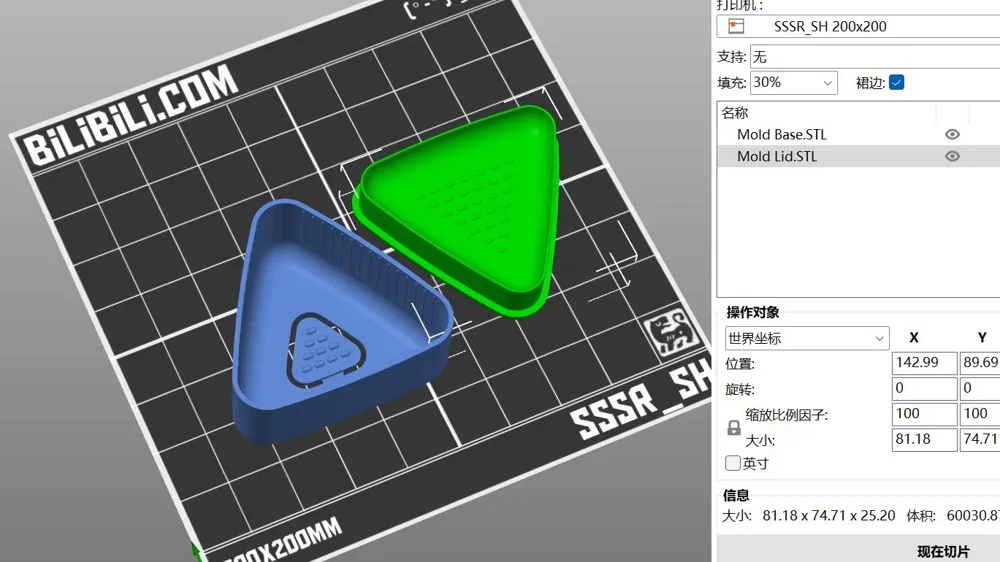Click the X rotation field in 旋转 row
Screen dimensions: 1000x562
pos(924,388)
